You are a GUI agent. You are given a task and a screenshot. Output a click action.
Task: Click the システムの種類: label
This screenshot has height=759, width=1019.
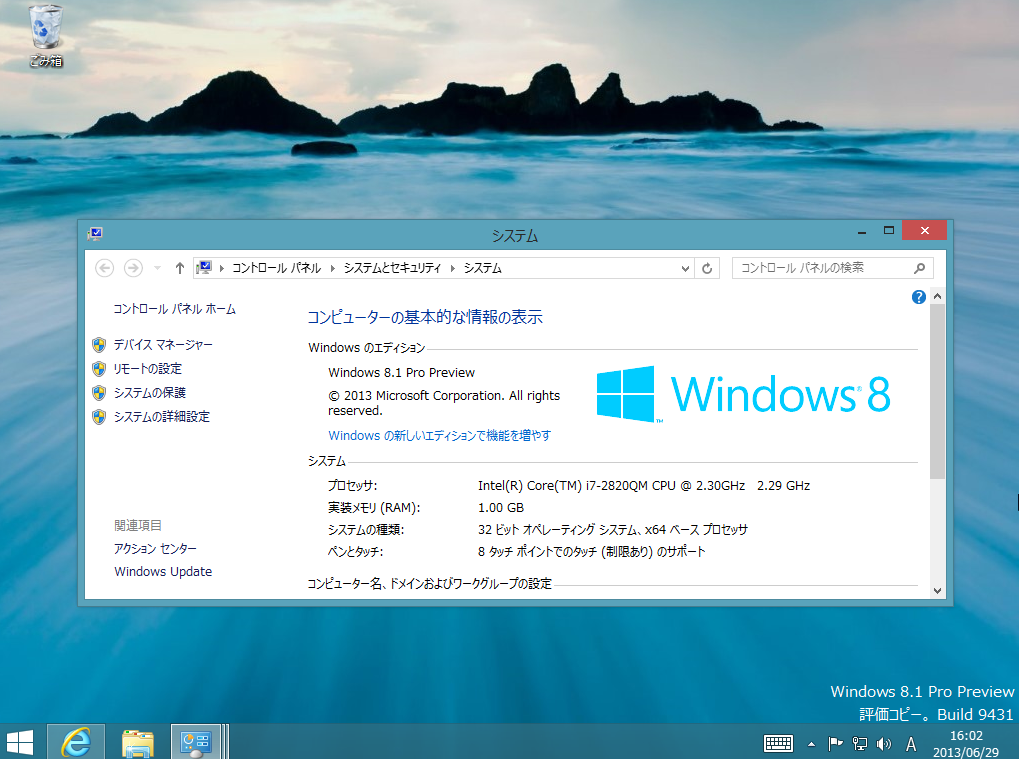click(366, 530)
